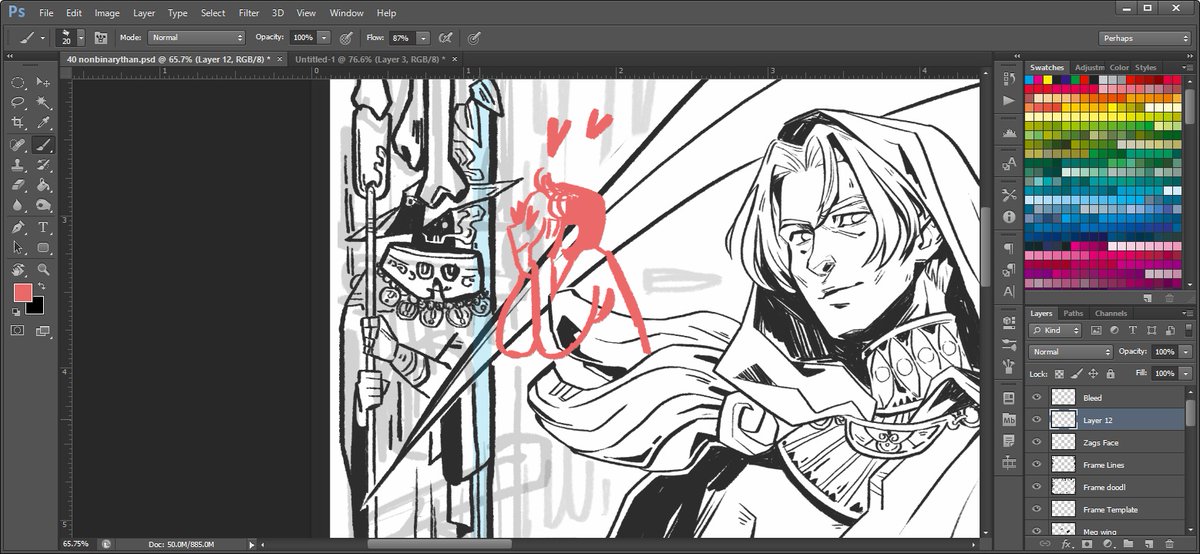
Task: Open the layer Opacity dropdown arrow
Action: pos(1186,352)
